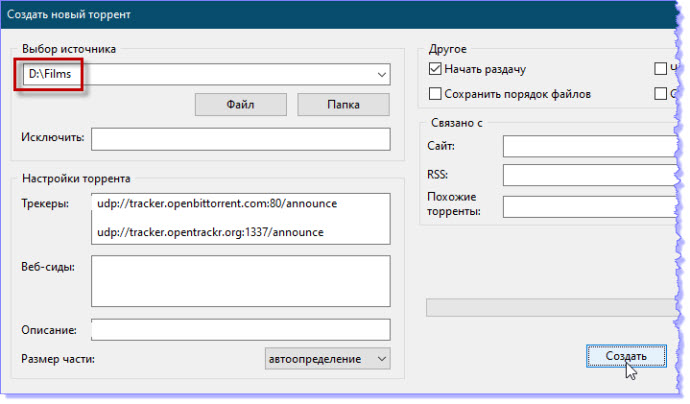Screen dimensions: 690x404
Task: Click the openbittorrent tracker URL line
Action: click(217, 203)
